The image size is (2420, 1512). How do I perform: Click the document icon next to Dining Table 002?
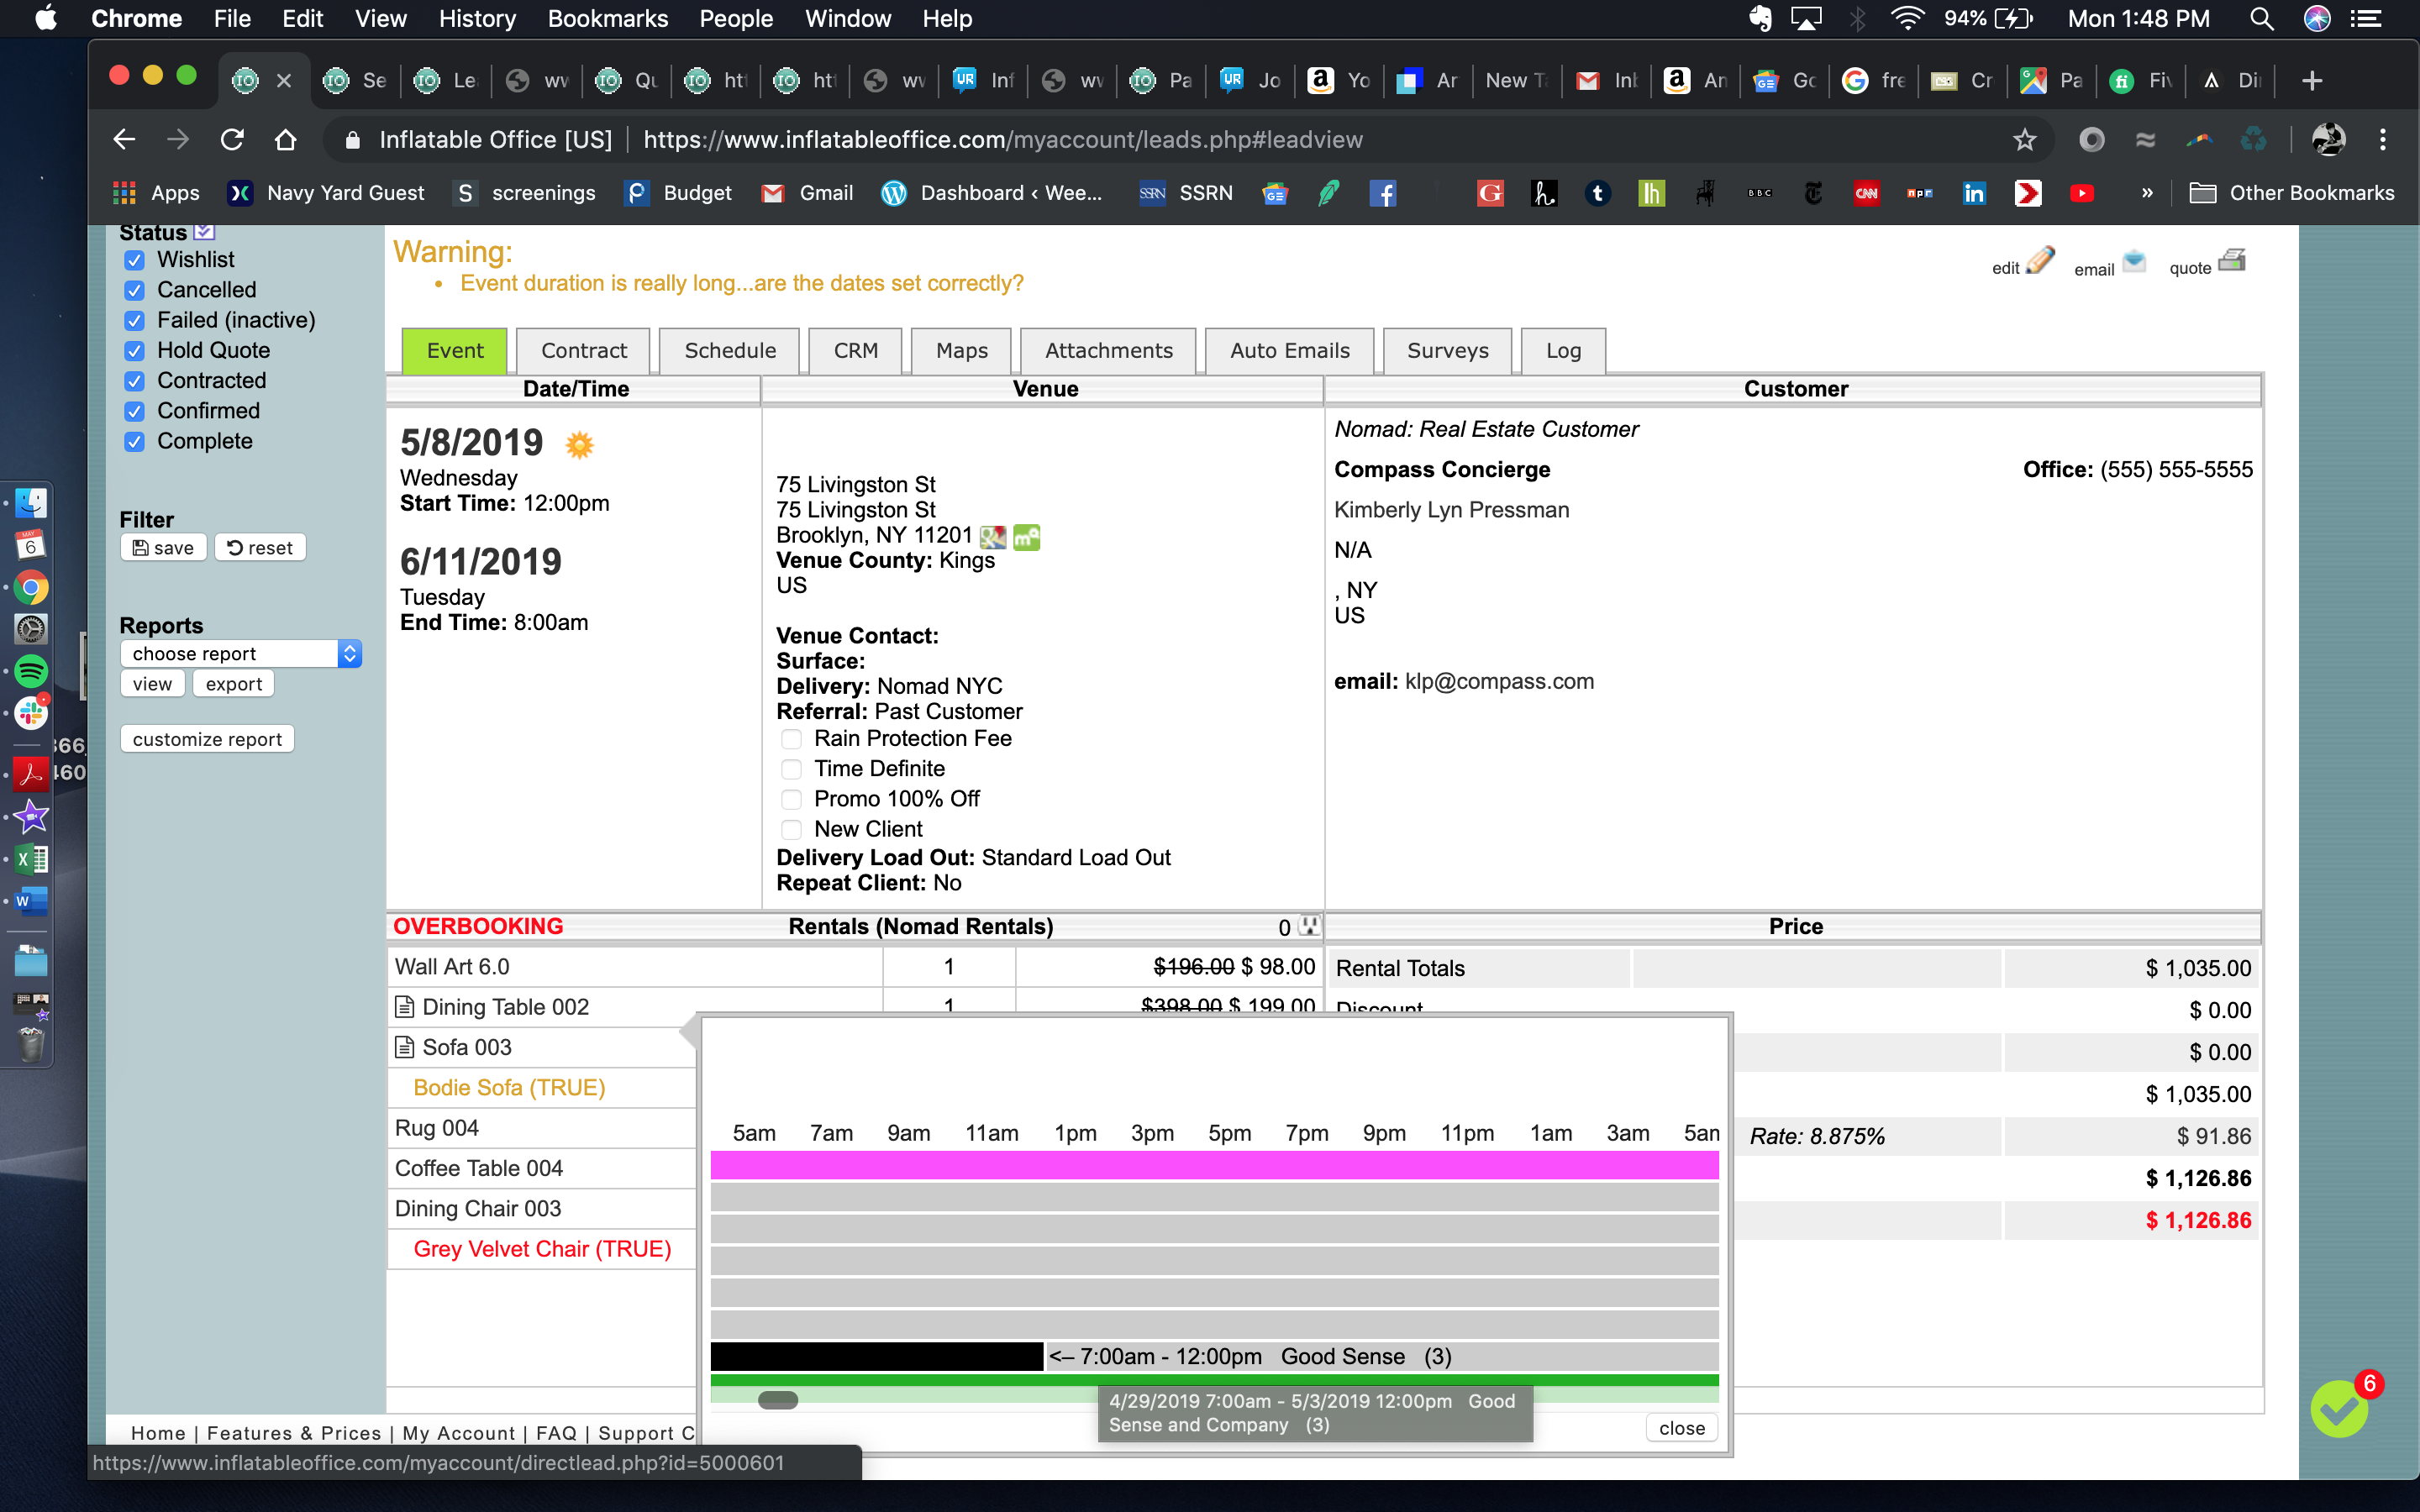click(404, 1006)
